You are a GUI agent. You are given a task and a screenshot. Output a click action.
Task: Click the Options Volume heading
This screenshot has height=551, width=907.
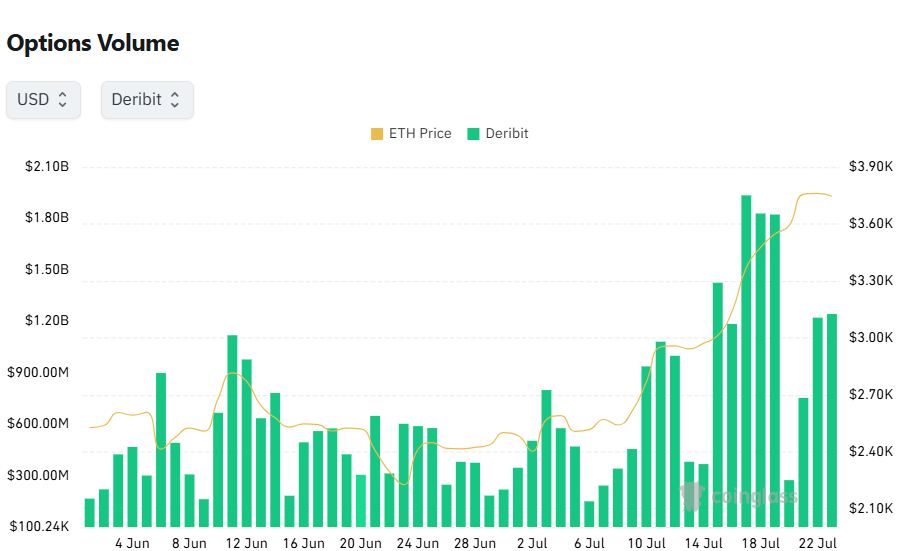click(x=93, y=43)
